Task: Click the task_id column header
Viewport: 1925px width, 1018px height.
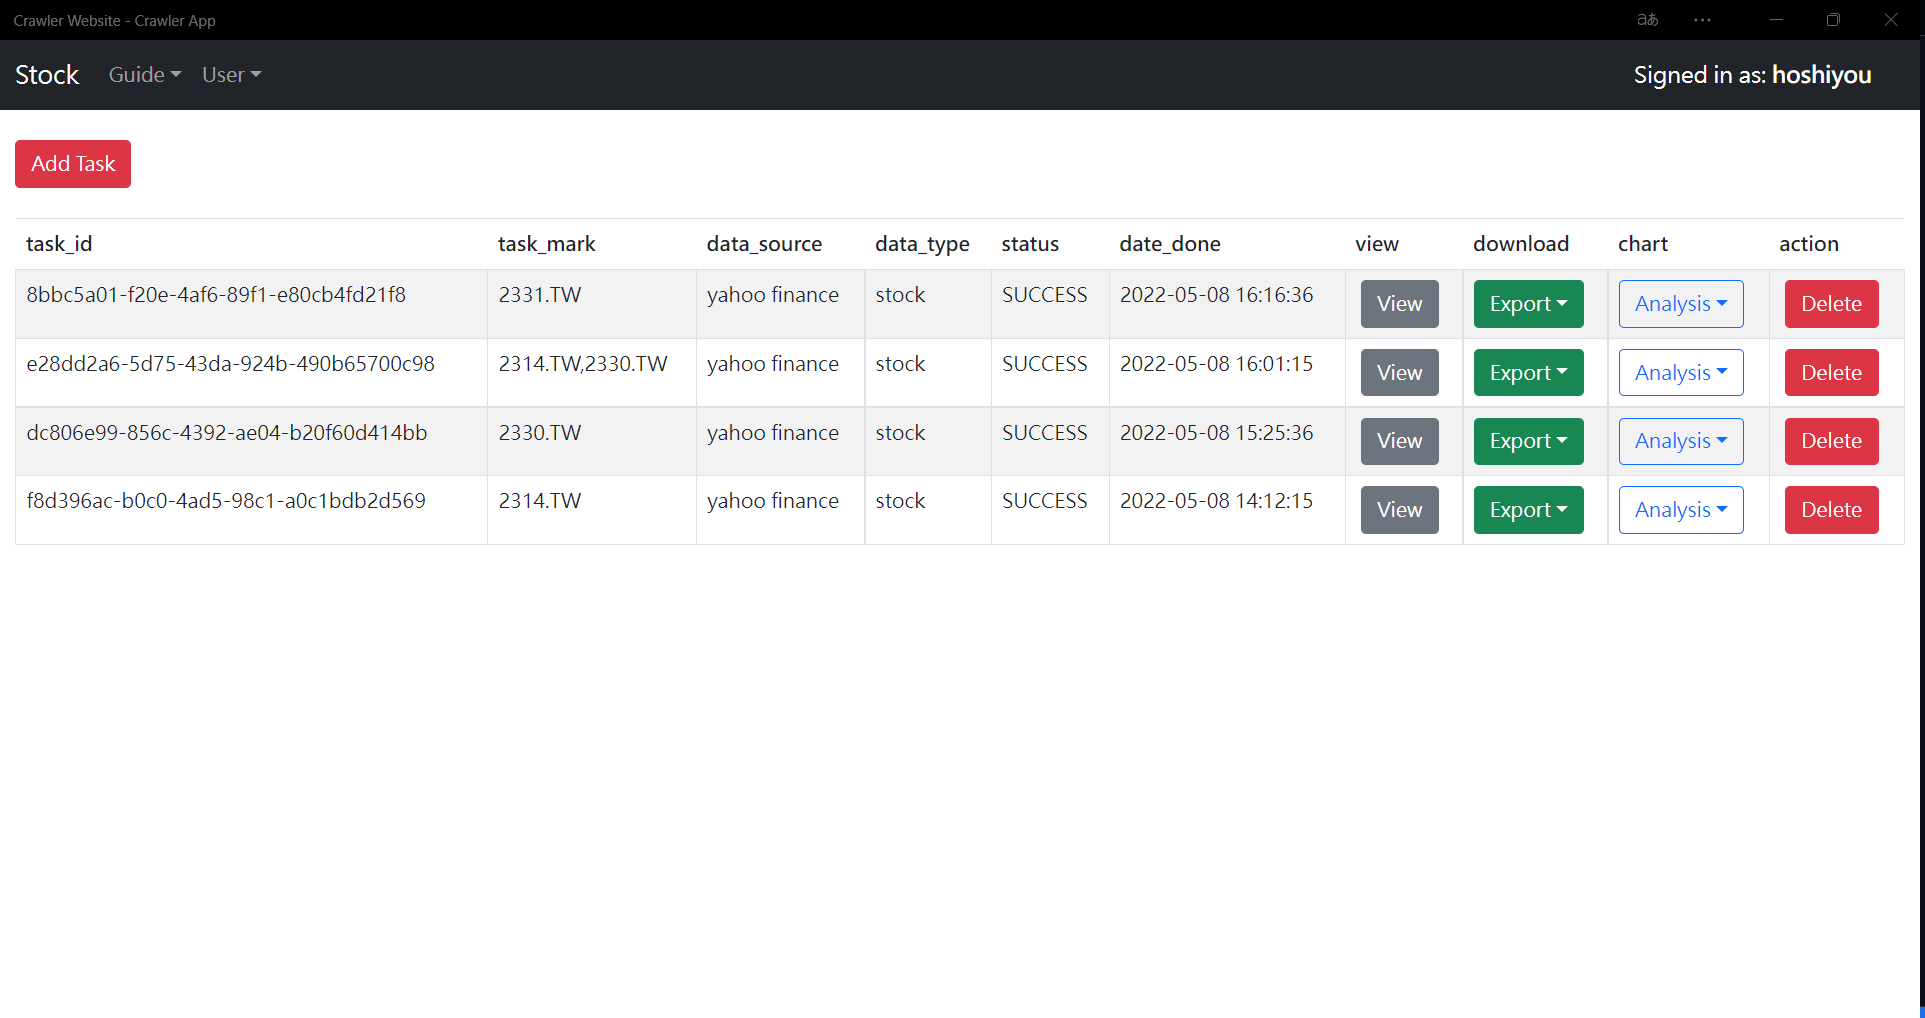Action: tap(58, 243)
